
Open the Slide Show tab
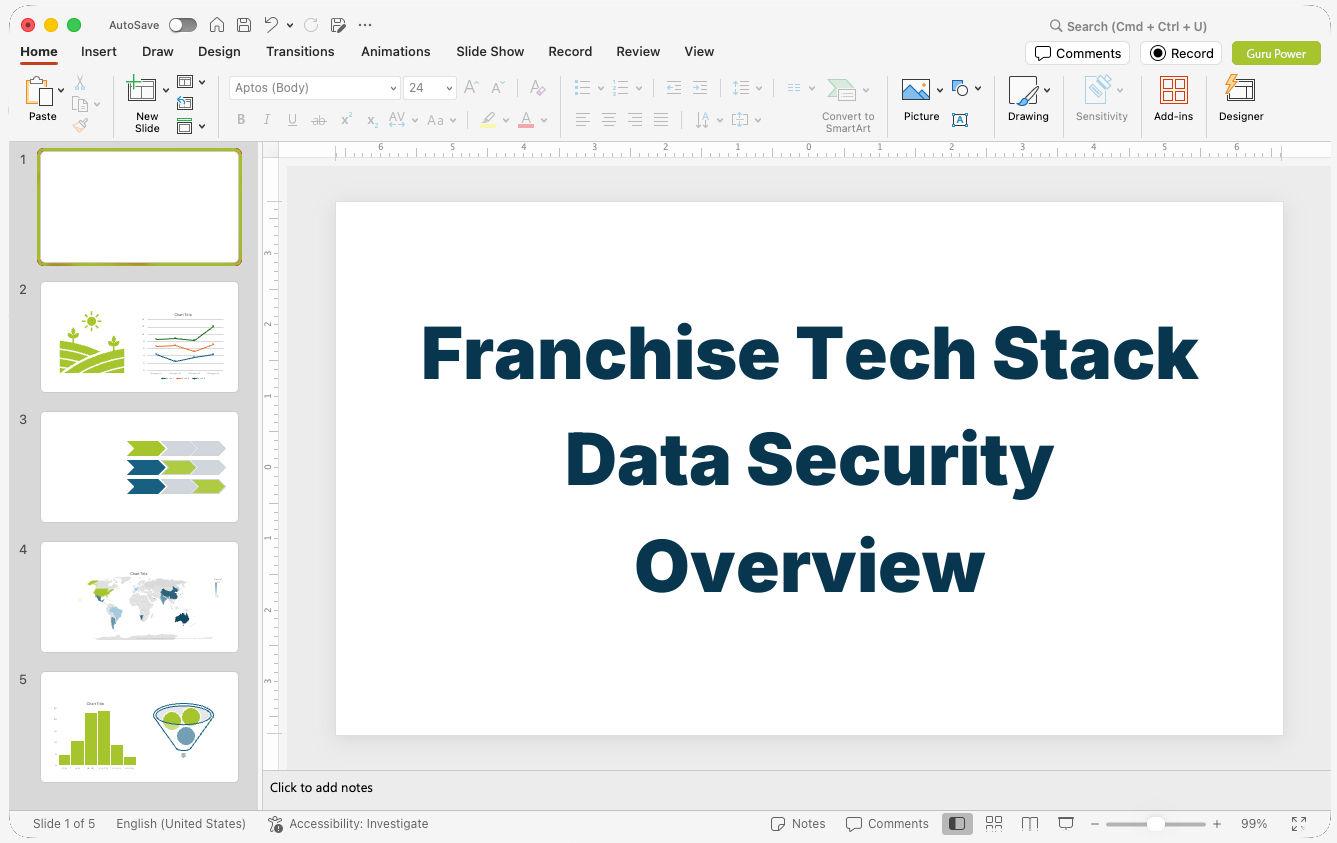(490, 52)
